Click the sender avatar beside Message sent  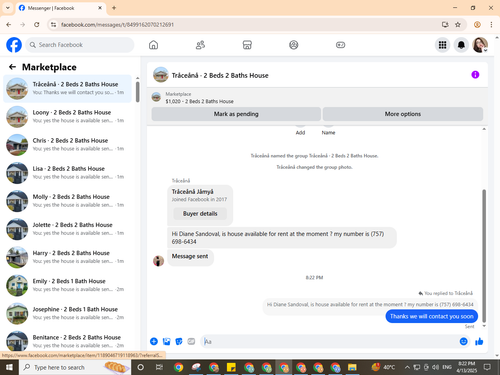[158, 261]
